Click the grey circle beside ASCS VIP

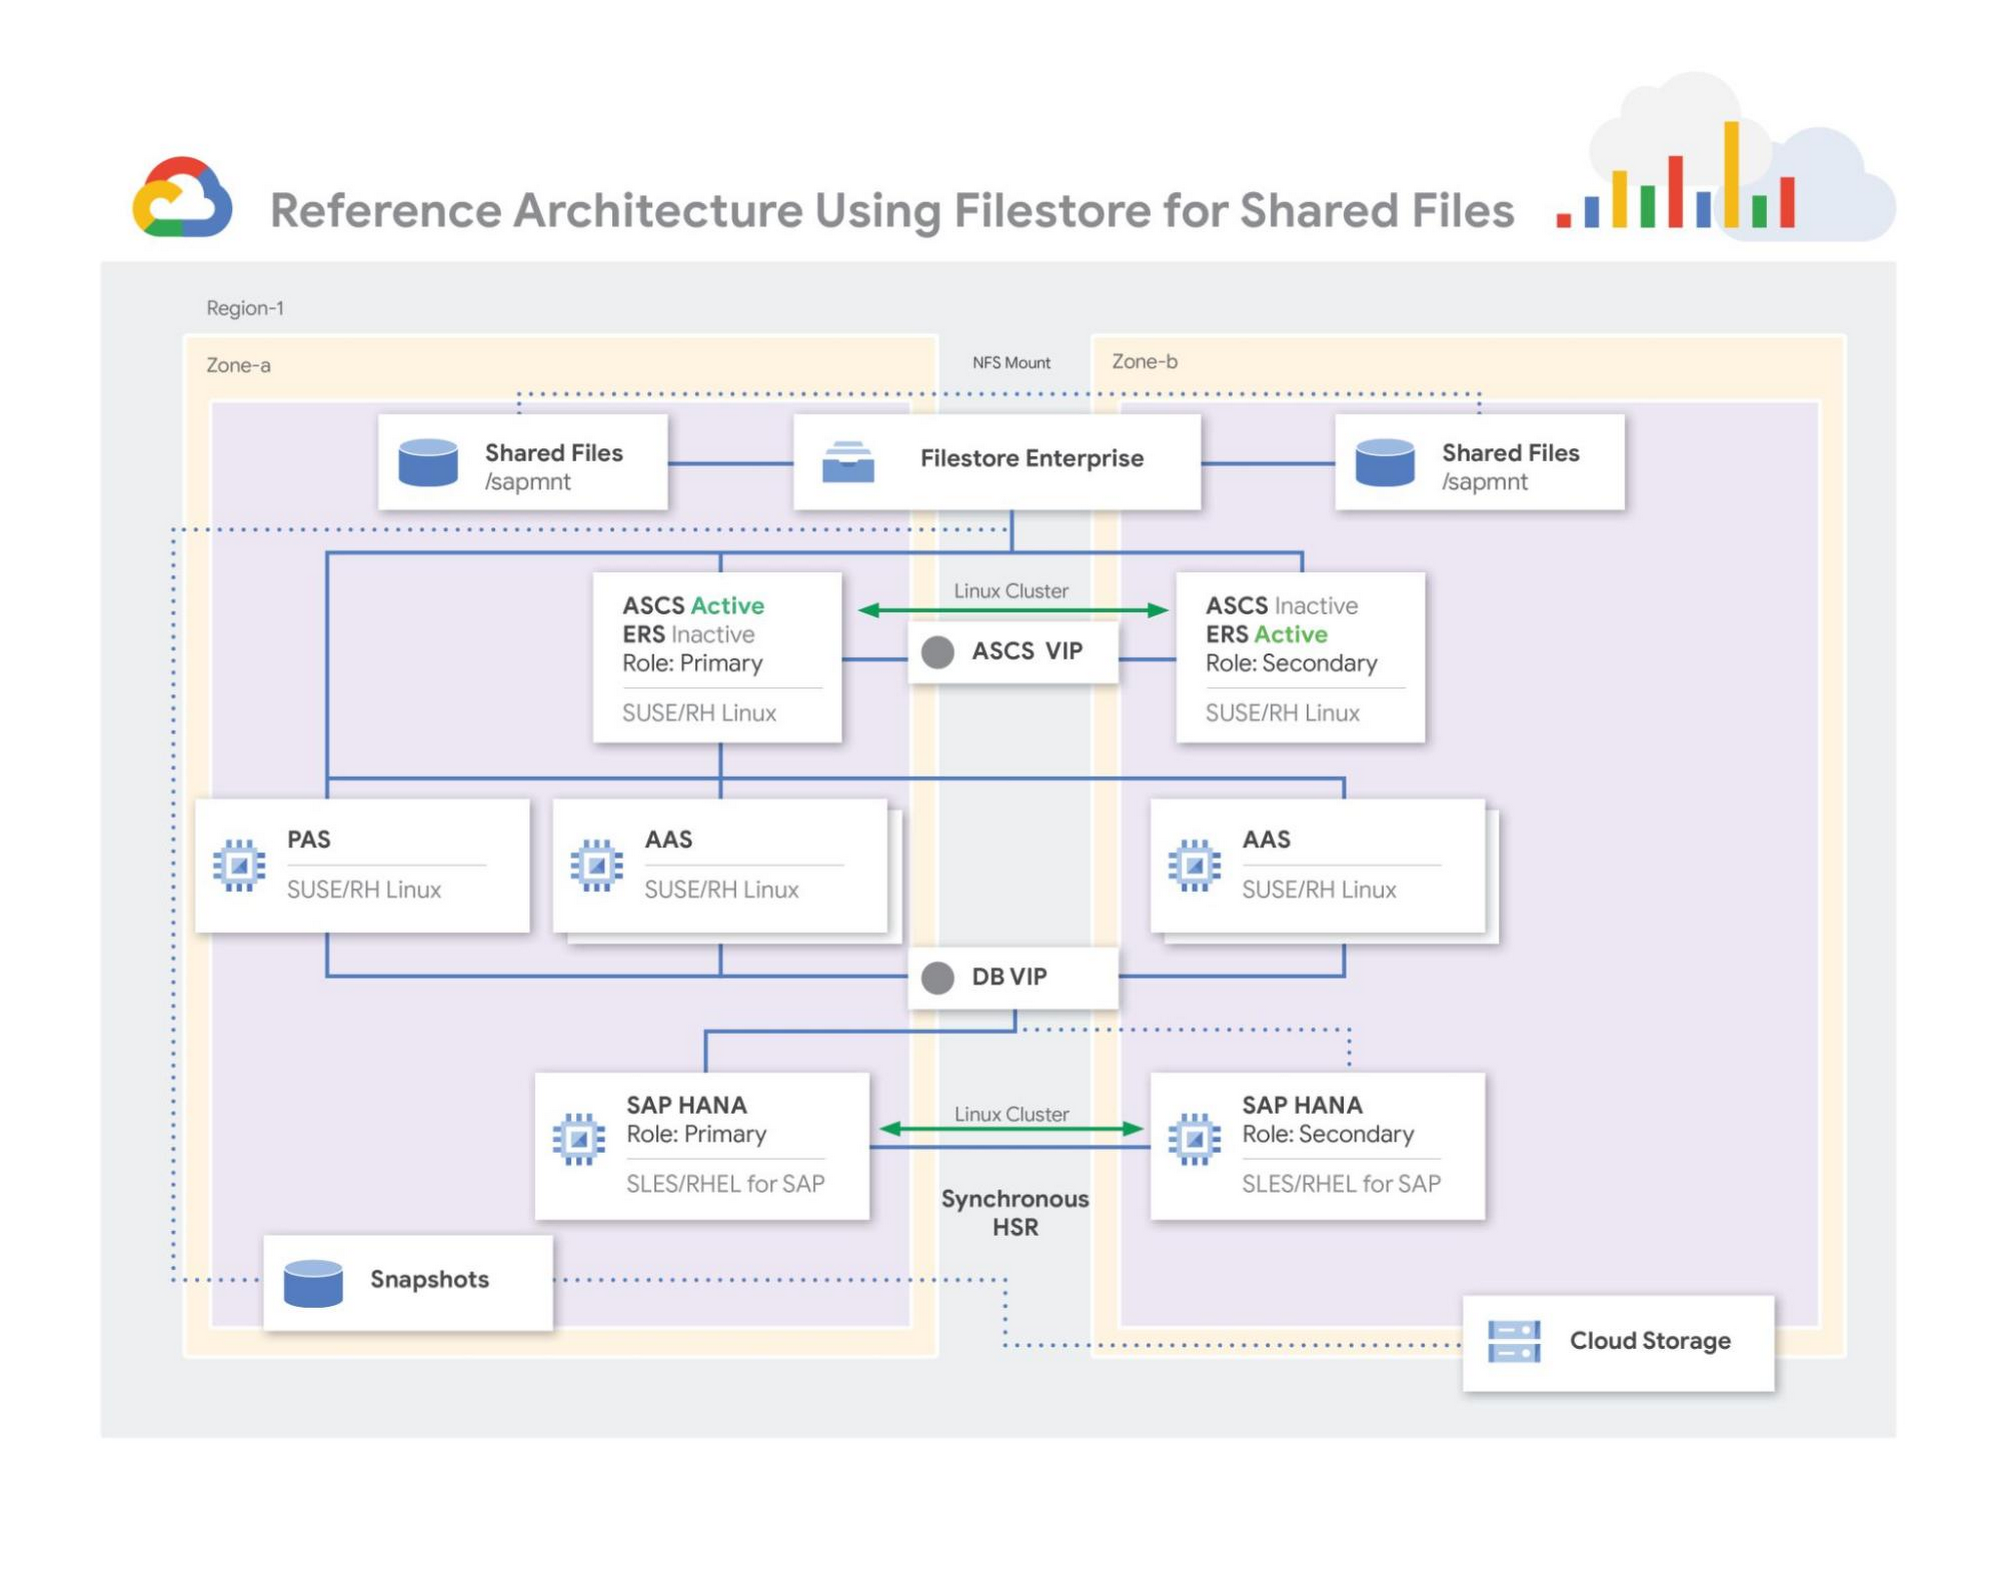[938, 652]
